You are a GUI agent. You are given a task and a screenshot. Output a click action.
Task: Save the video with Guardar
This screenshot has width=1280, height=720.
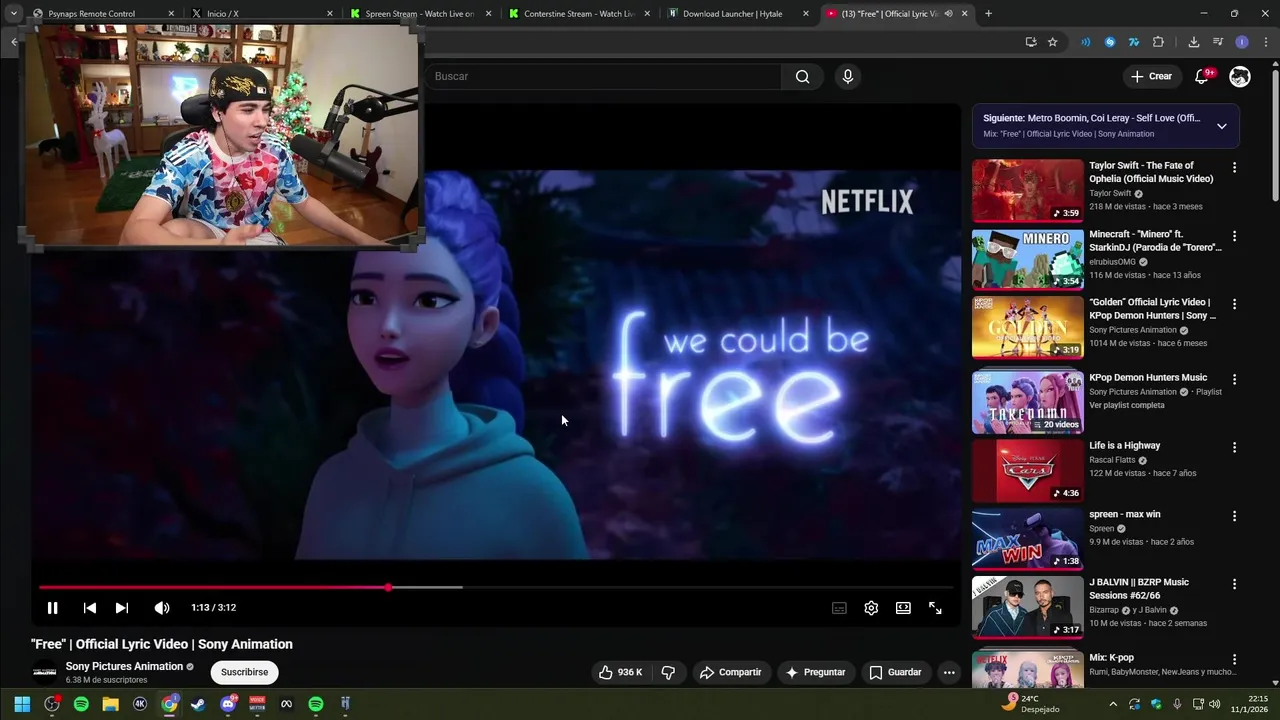(895, 672)
